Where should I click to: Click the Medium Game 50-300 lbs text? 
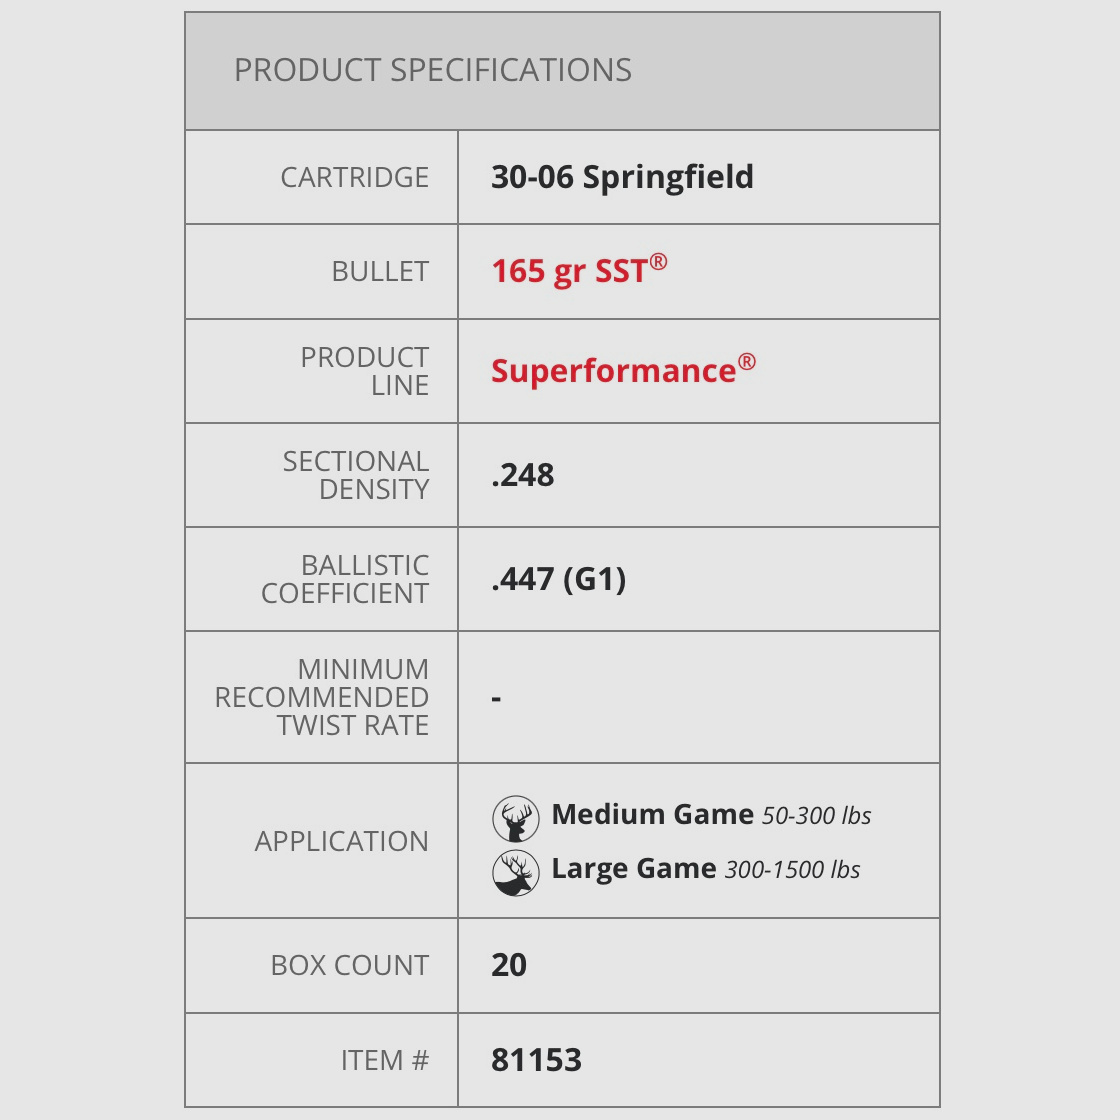click(711, 815)
